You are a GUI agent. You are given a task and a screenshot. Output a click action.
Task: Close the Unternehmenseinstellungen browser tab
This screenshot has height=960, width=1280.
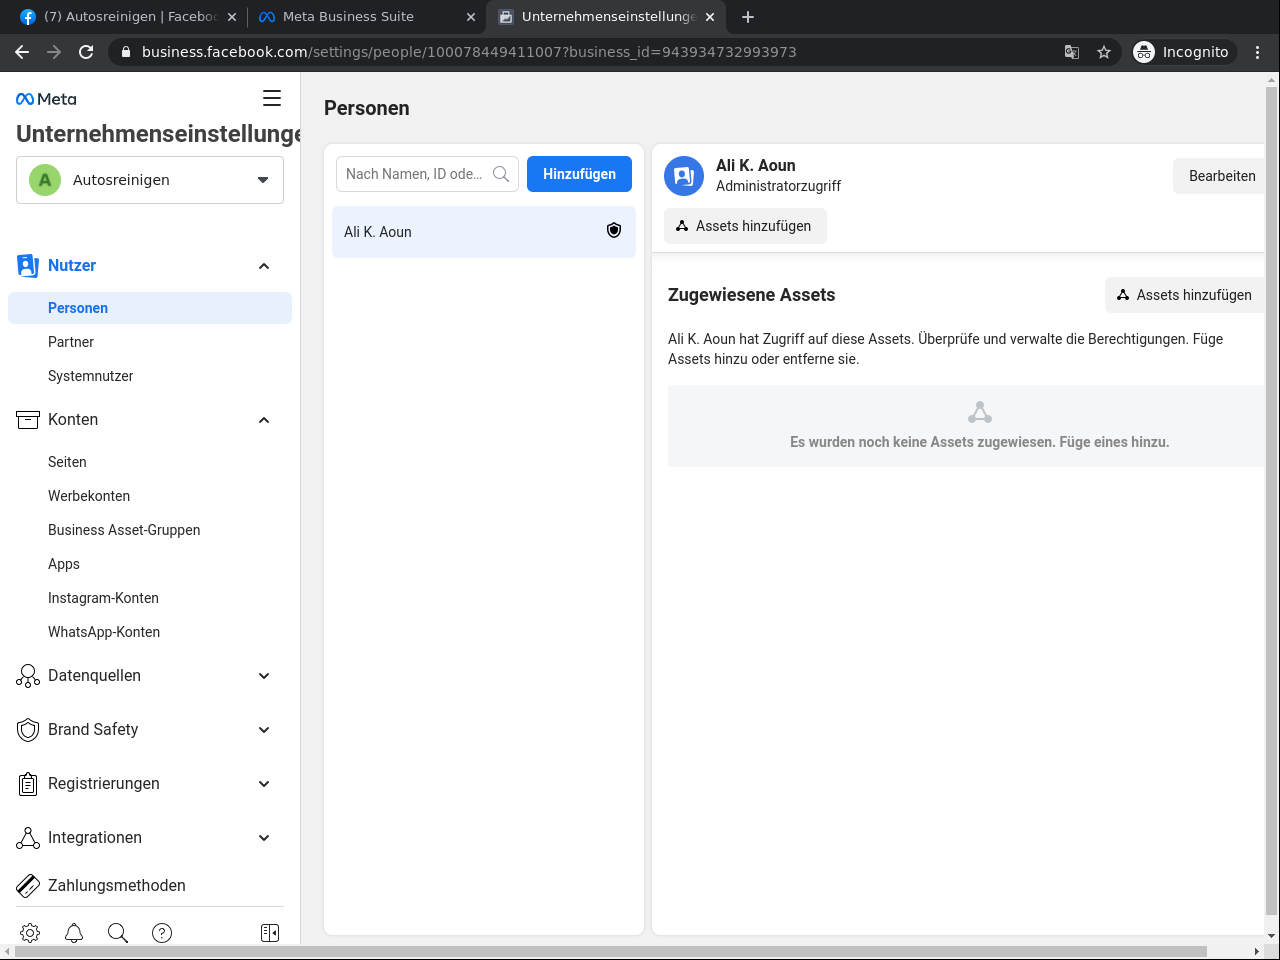[x=710, y=17]
